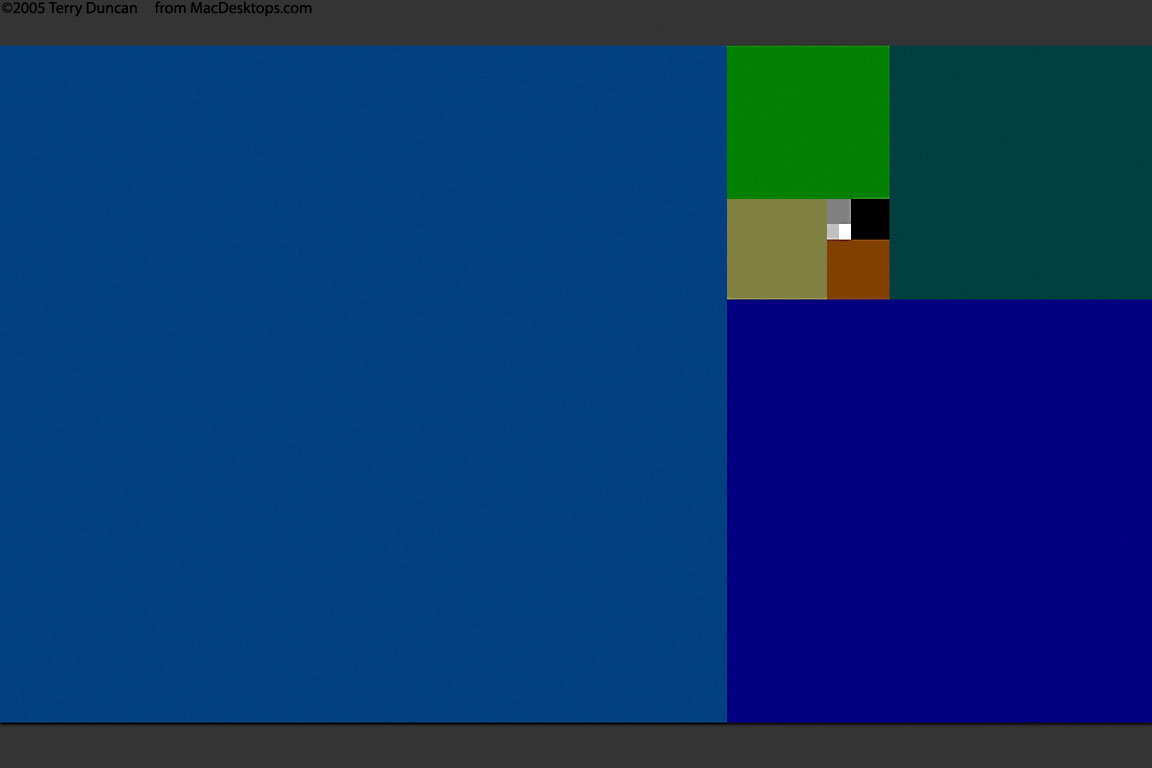Click the dark gray bottom bar
Image resolution: width=1152 pixels, height=768 pixels.
click(576, 746)
